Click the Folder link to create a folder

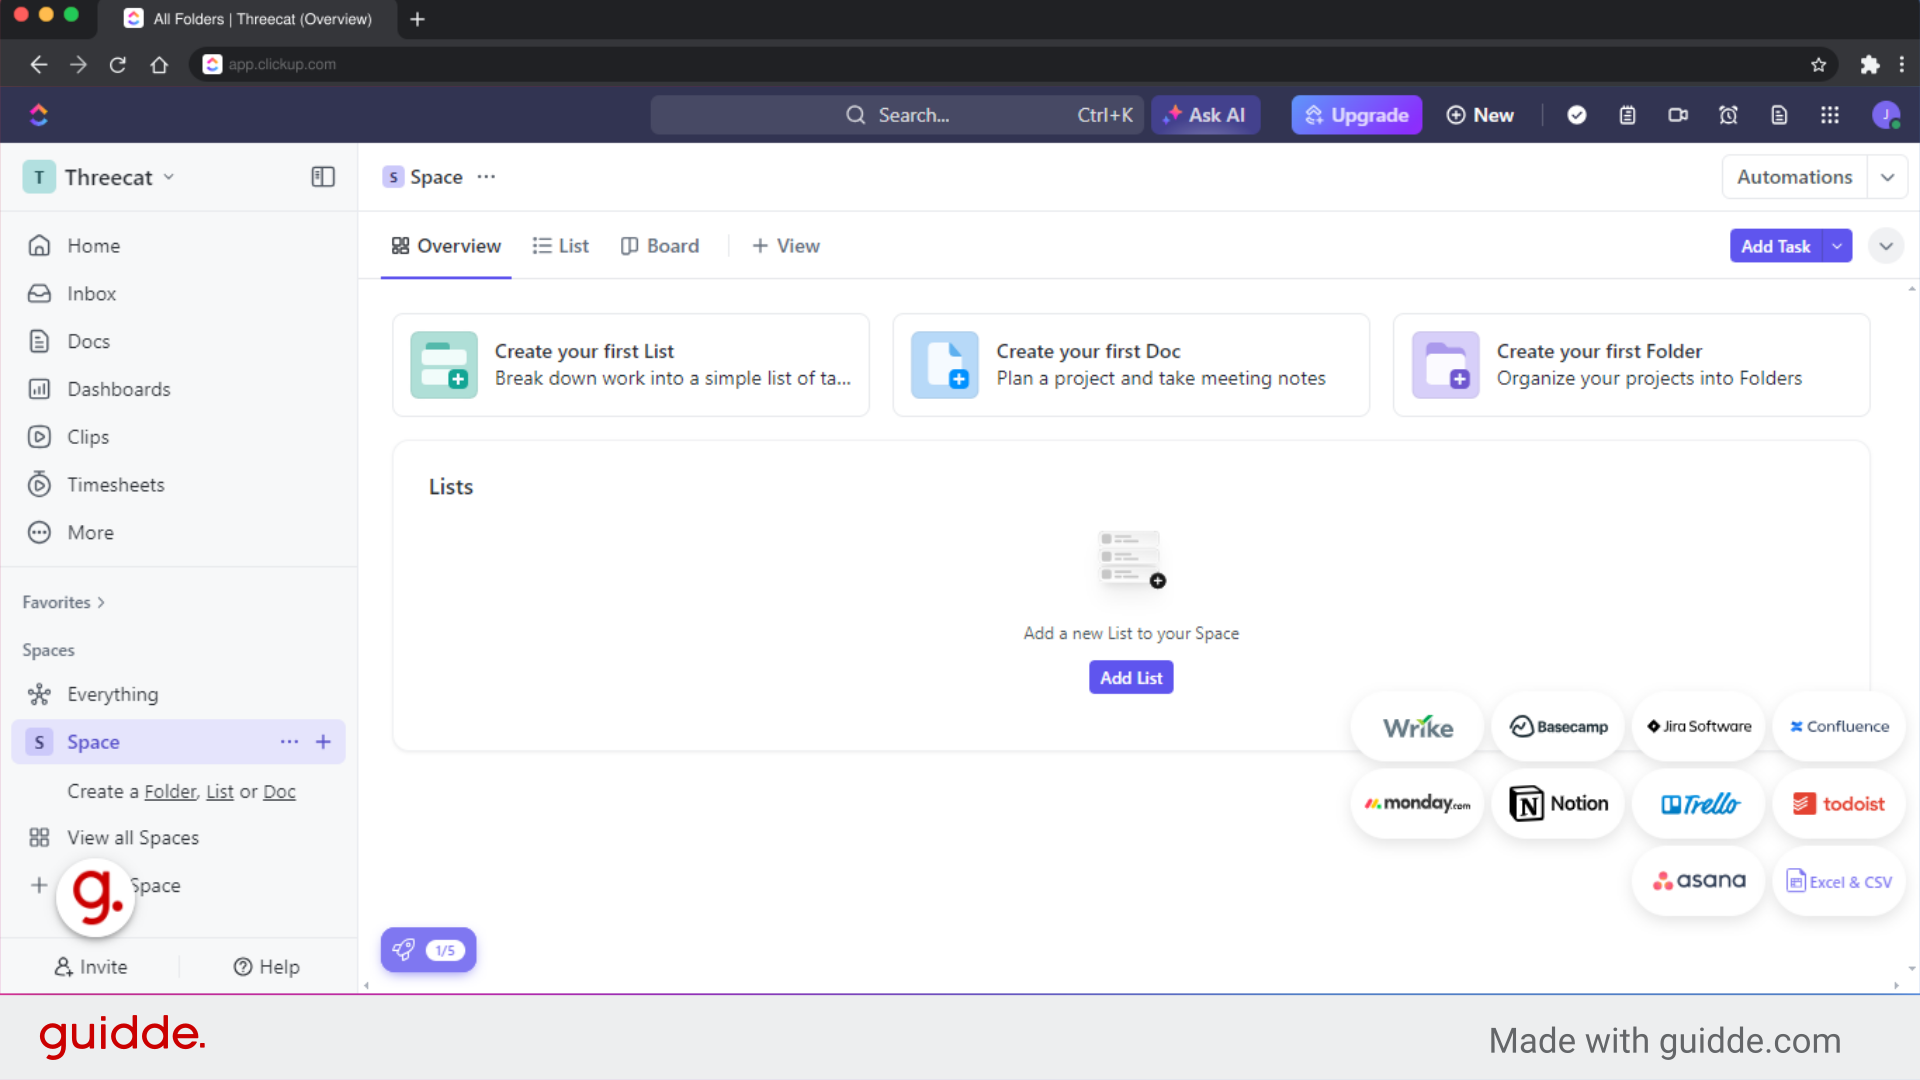coord(170,791)
